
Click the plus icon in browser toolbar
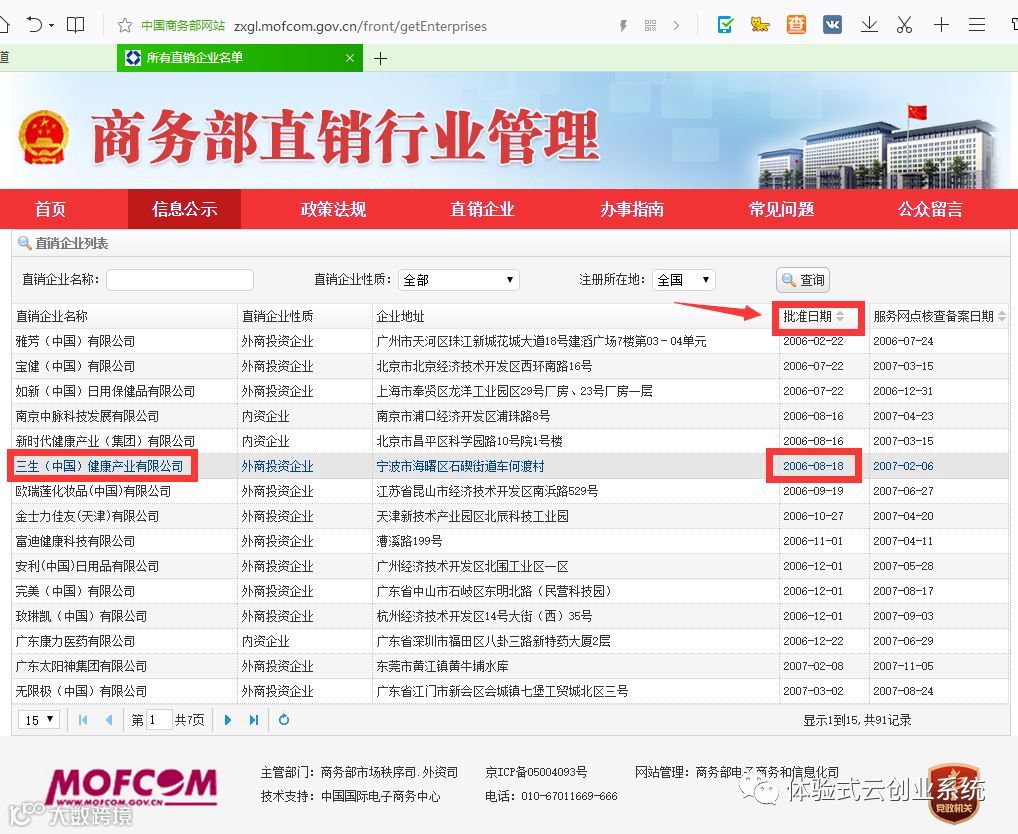[941, 25]
